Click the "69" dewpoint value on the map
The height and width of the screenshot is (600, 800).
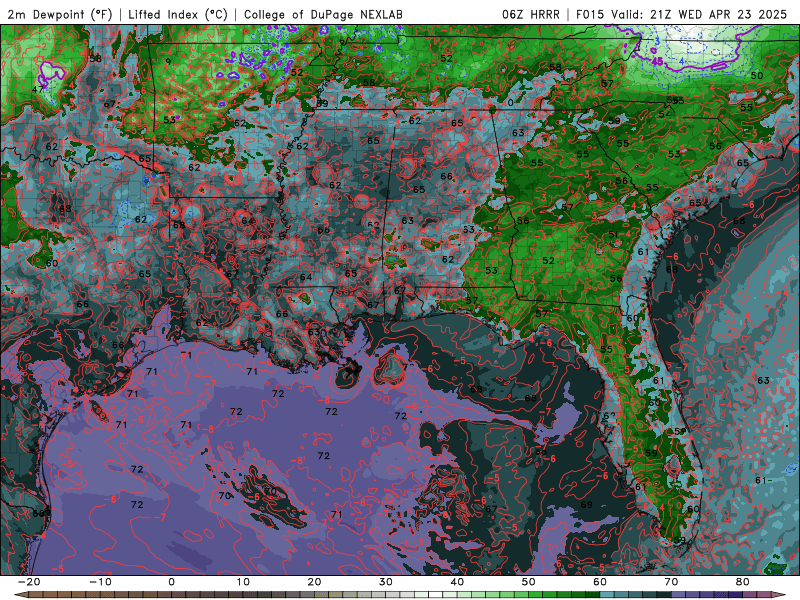[x=586, y=505]
